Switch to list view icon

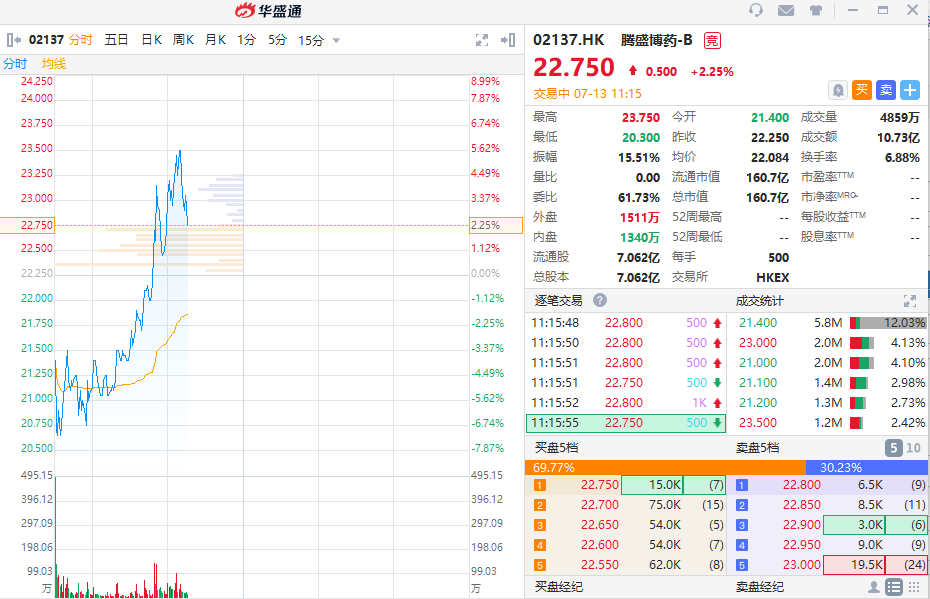pyautogui.click(x=894, y=587)
